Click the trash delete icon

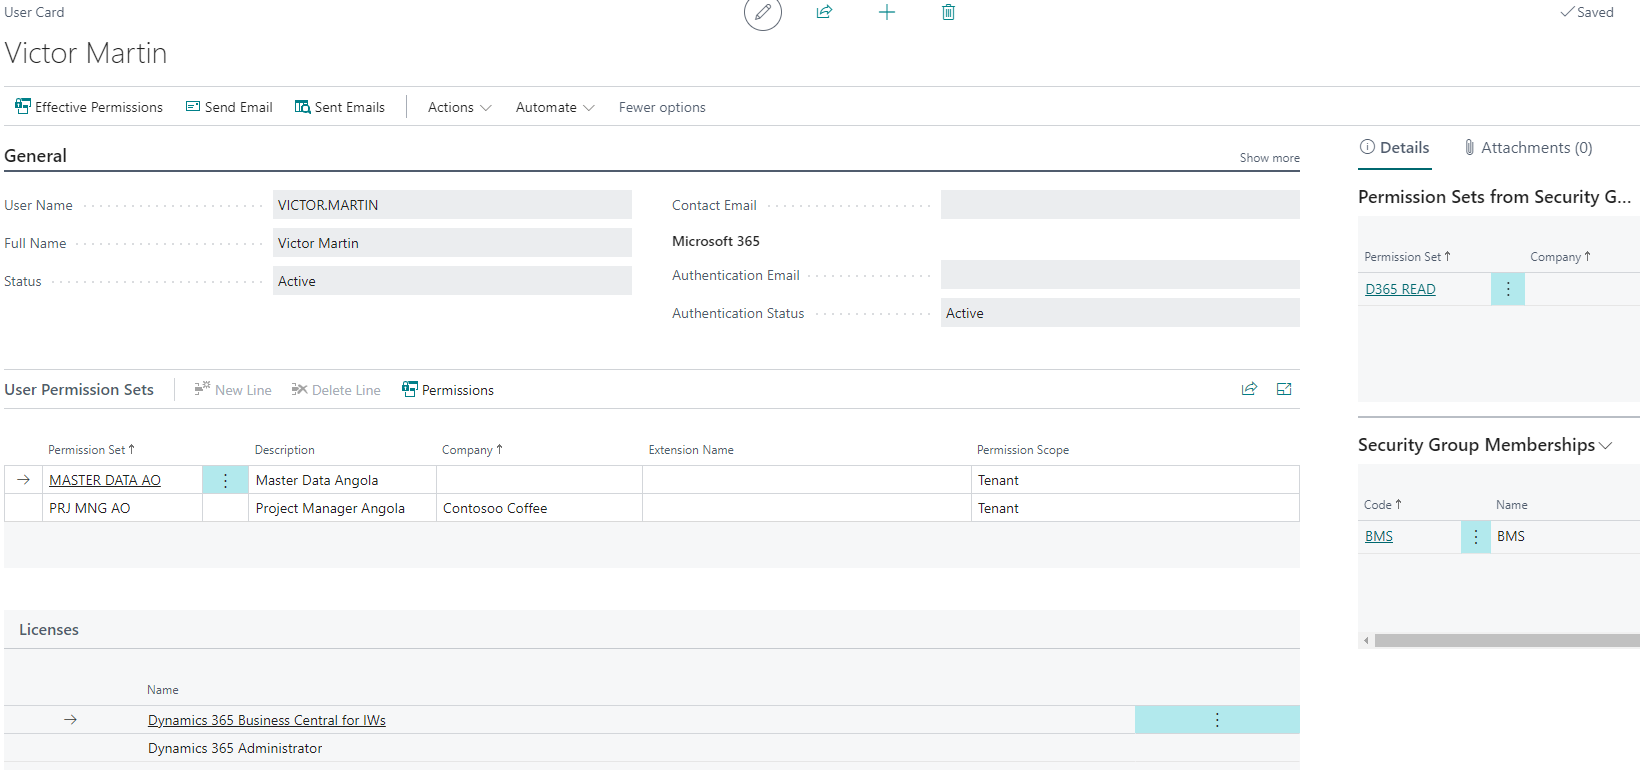(948, 12)
